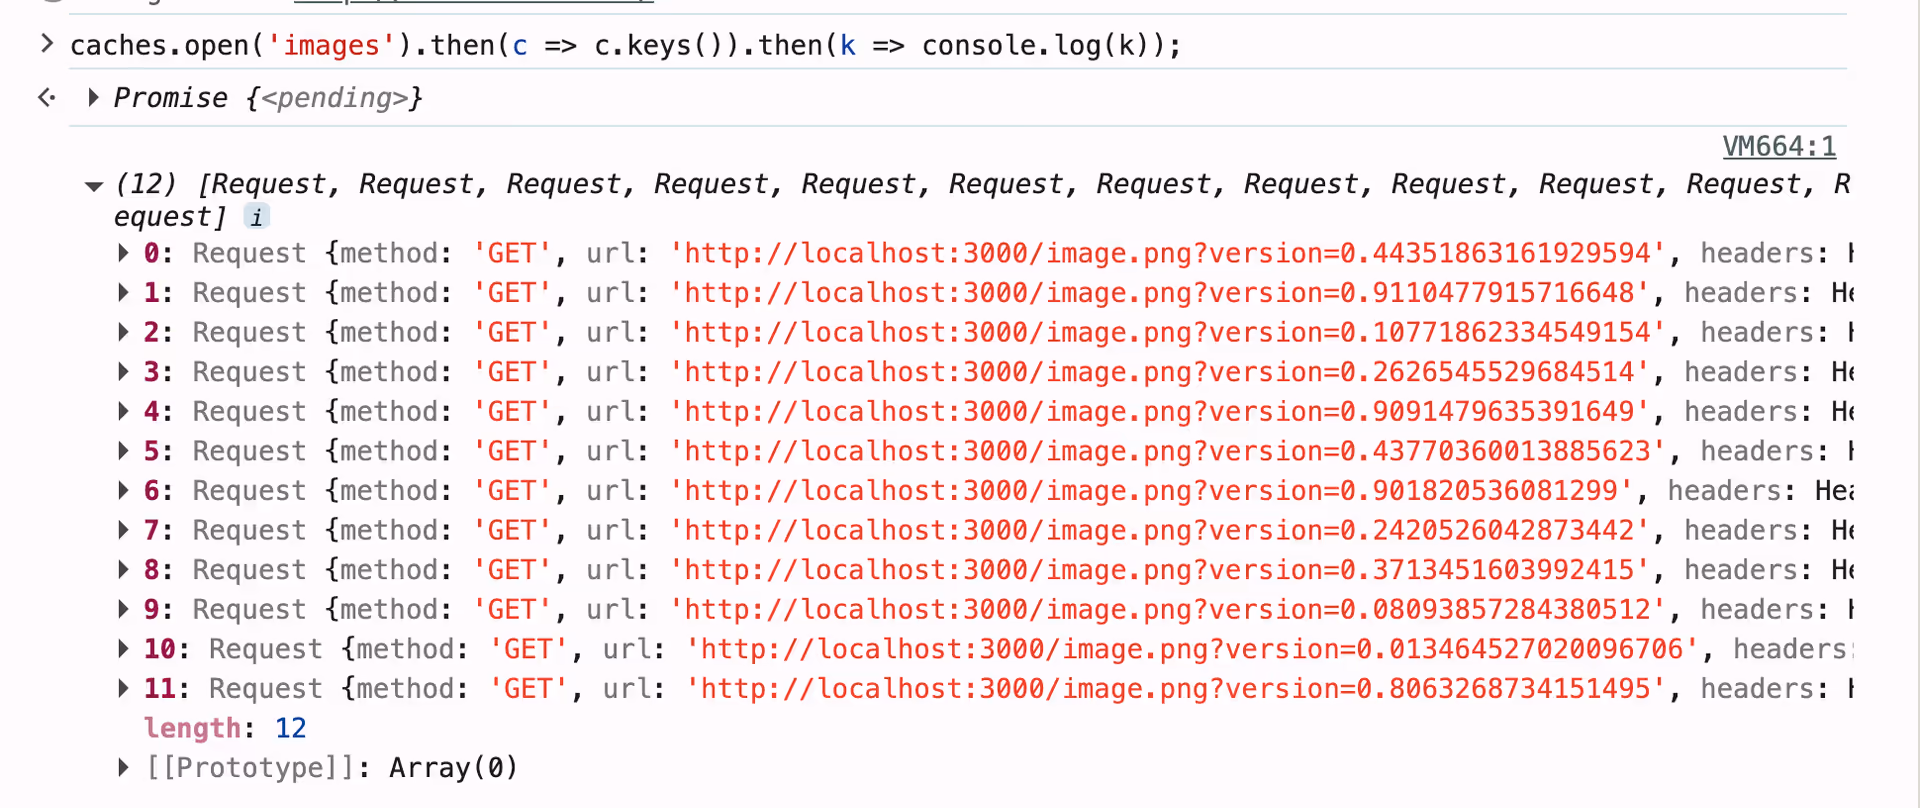This screenshot has width=1920, height=808.
Task: Expand the [[Prototype]] Array(0) entry
Action: tap(123, 768)
